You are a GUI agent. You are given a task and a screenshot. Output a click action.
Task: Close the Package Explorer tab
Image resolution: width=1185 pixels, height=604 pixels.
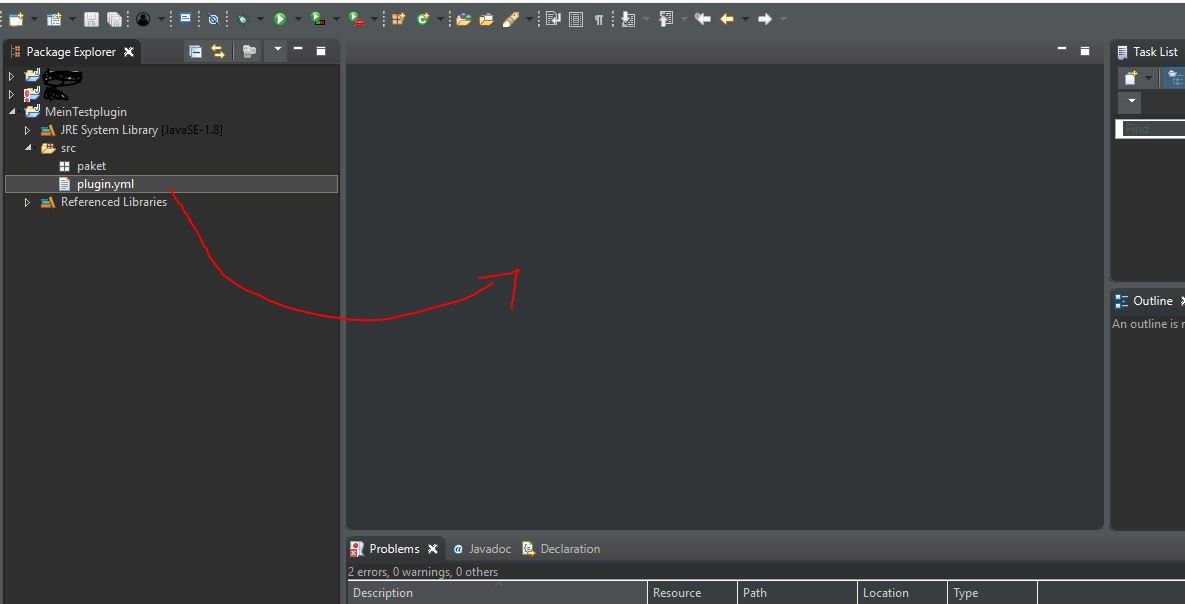point(129,51)
